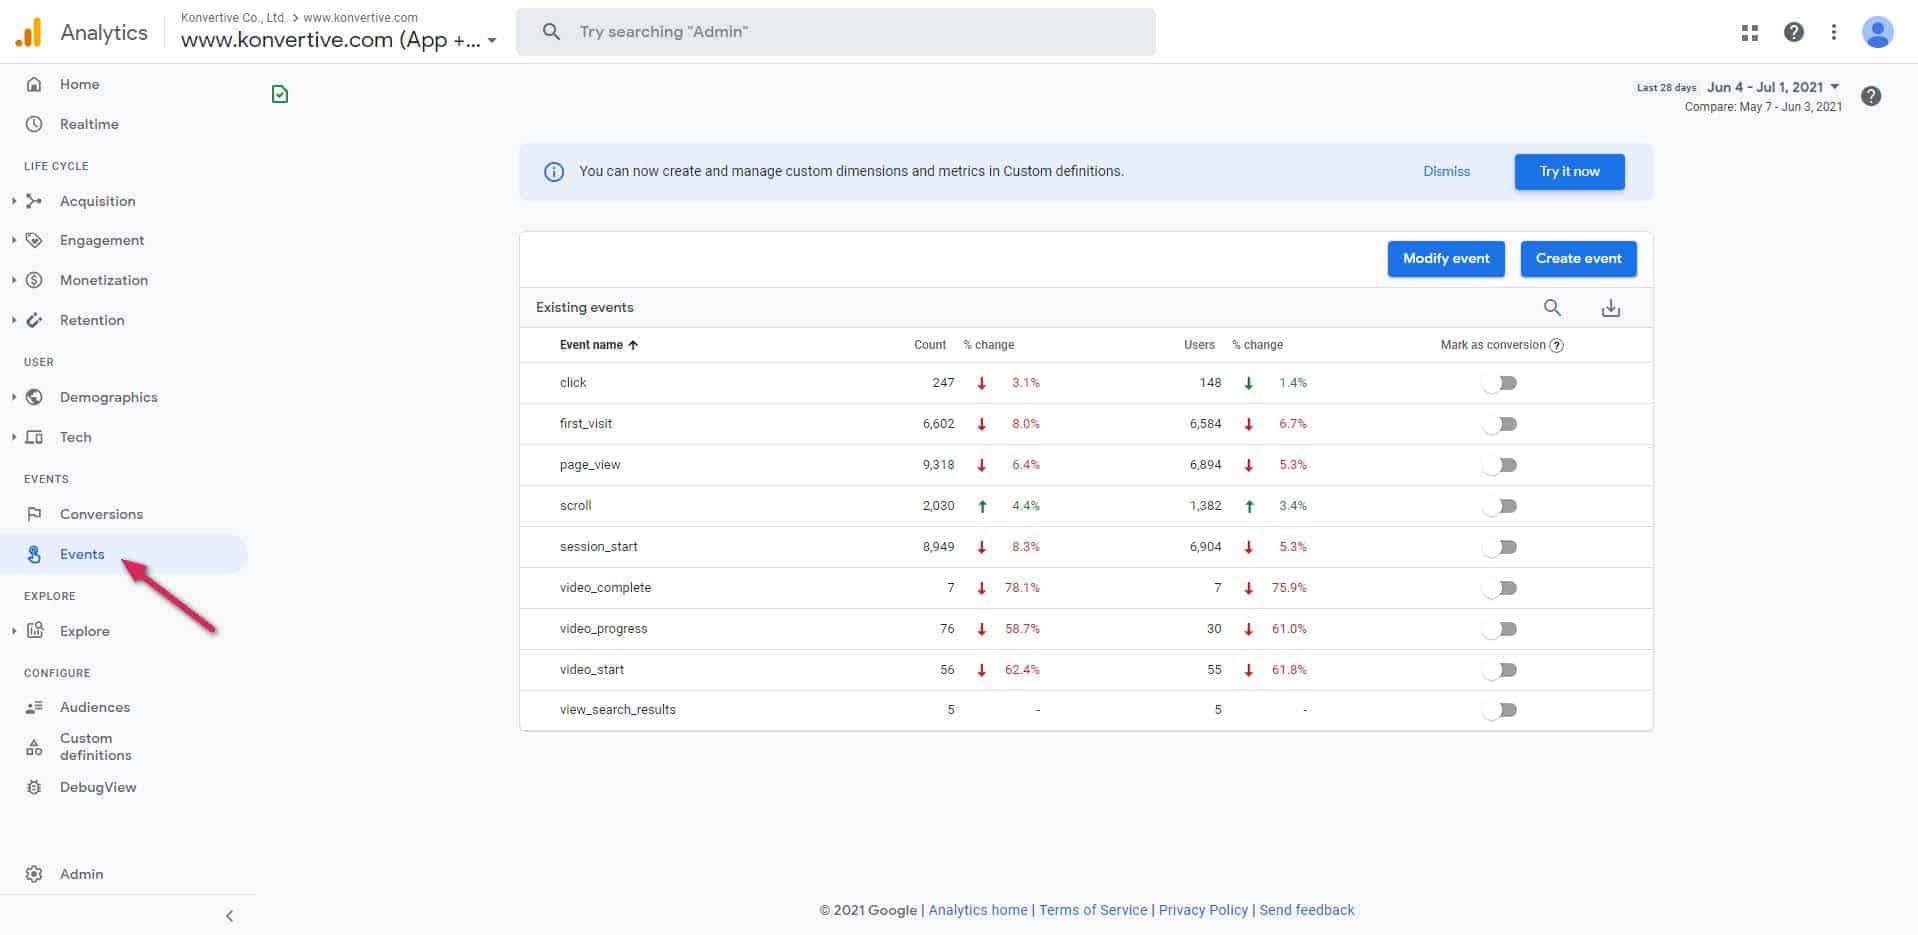Viewport: 1918px width, 935px height.
Task: Mark click event as conversion
Action: (x=1500, y=383)
